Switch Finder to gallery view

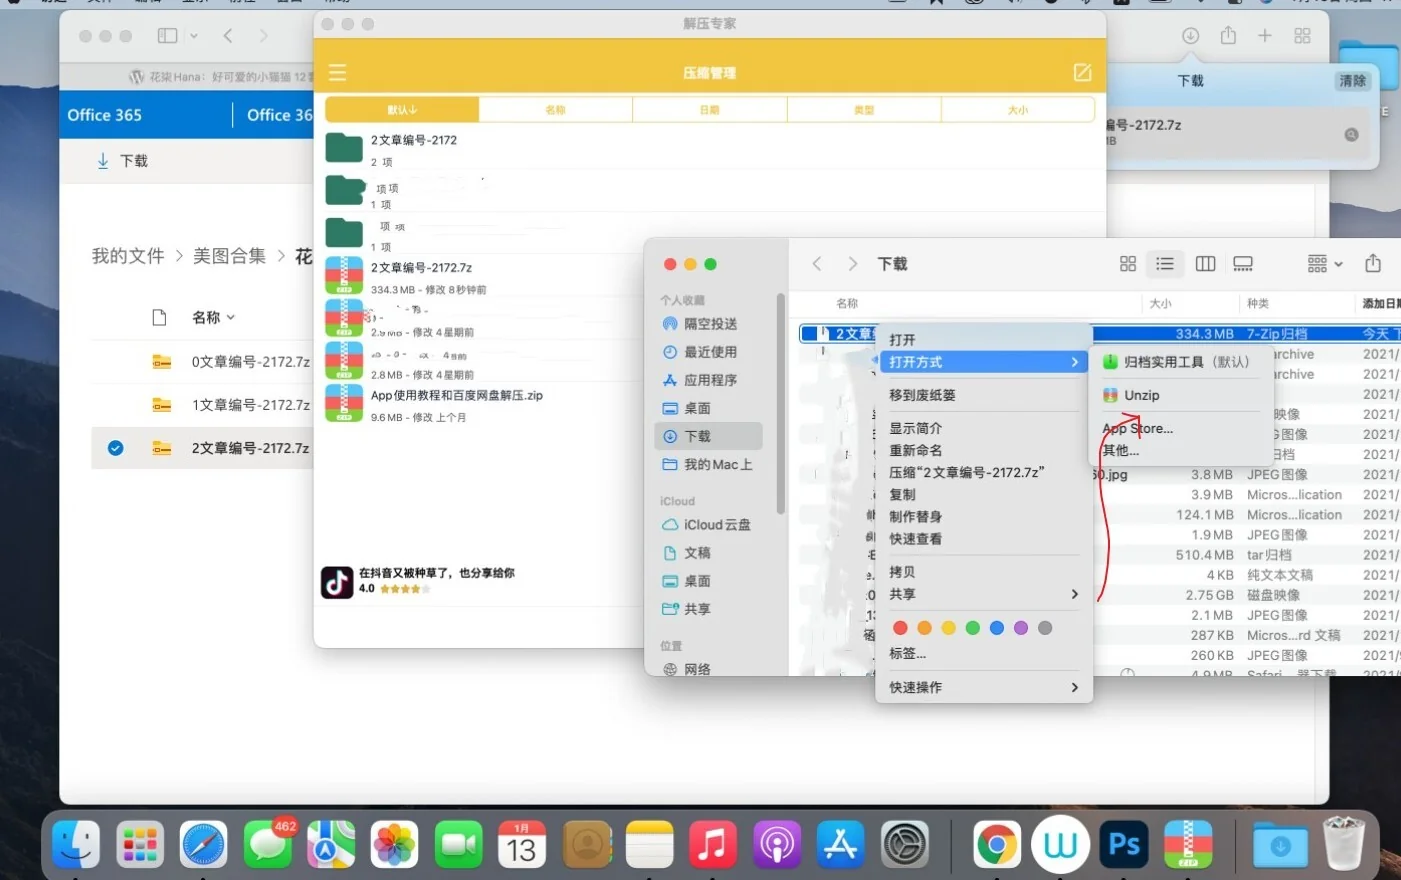tap(1243, 264)
